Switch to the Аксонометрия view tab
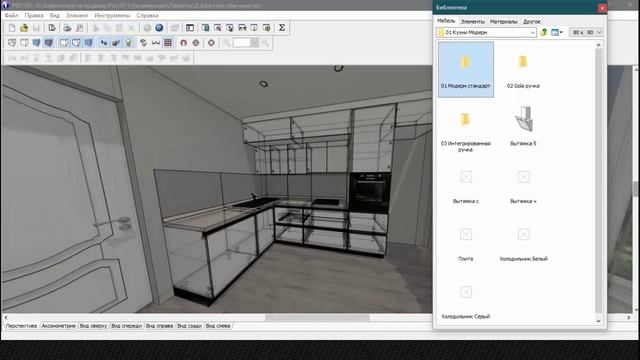The width and height of the screenshot is (640, 360). point(59,326)
